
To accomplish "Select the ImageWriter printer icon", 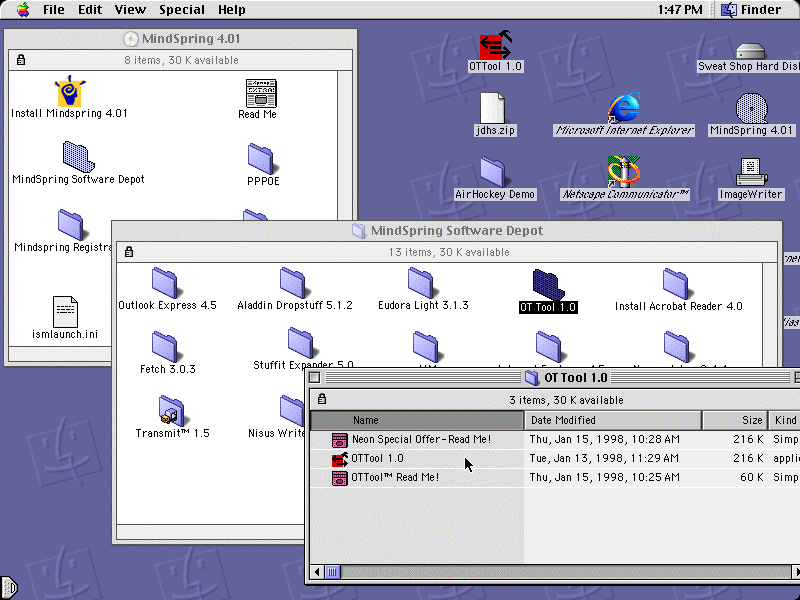I will click(751, 172).
